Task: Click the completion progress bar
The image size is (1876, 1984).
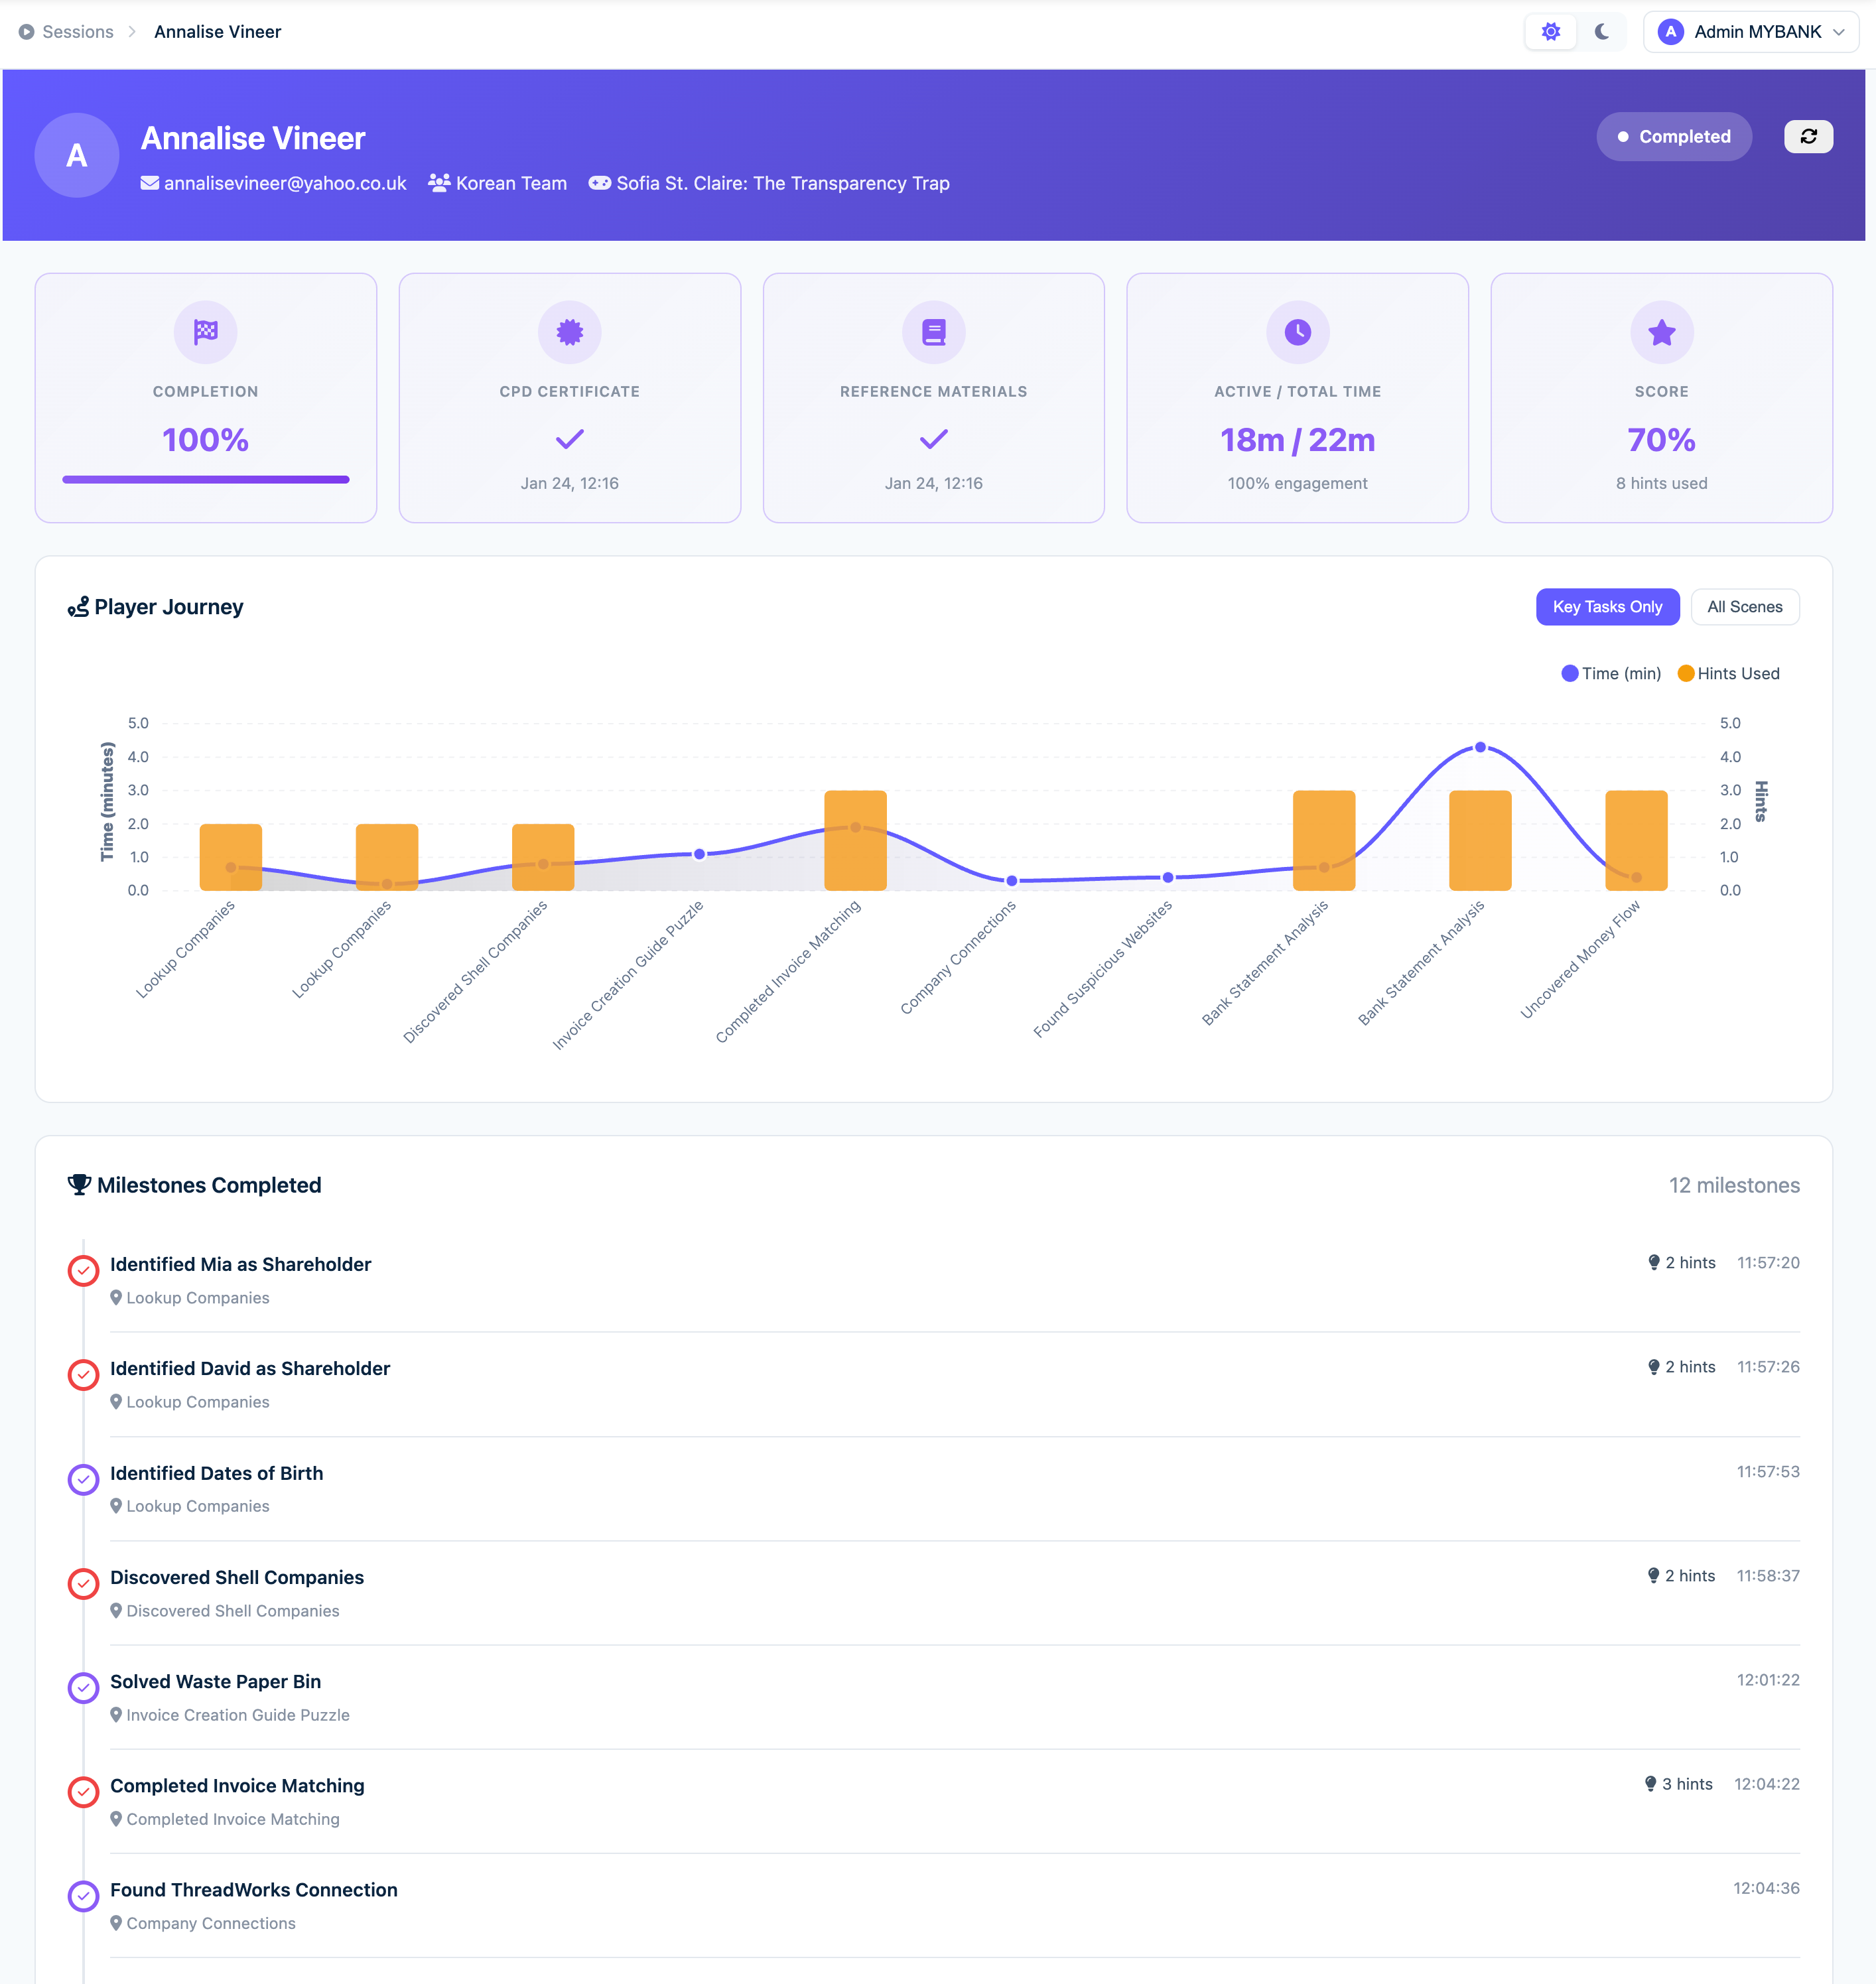Action: (x=206, y=480)
